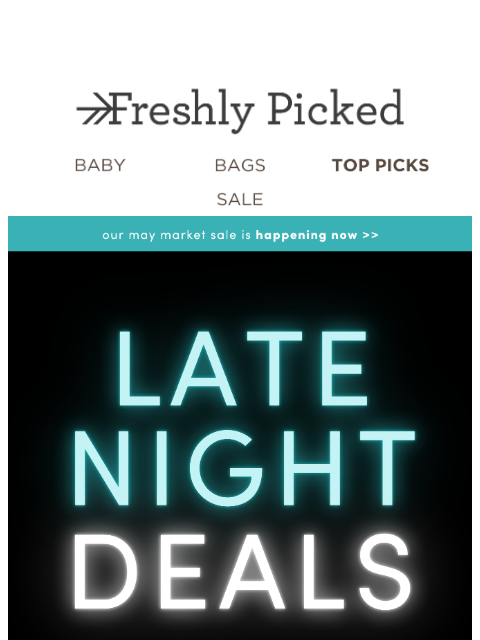Click the letter S in DEALS
The width and height of the screenshot is (480, 640).
[x=384, y=571]
